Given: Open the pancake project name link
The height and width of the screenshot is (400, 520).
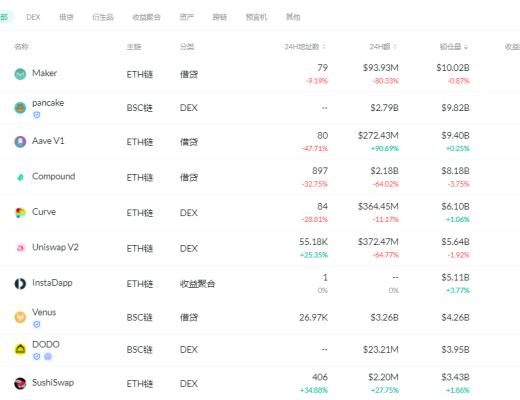Looking at the screenshot, I should click(x=48, y=103).
